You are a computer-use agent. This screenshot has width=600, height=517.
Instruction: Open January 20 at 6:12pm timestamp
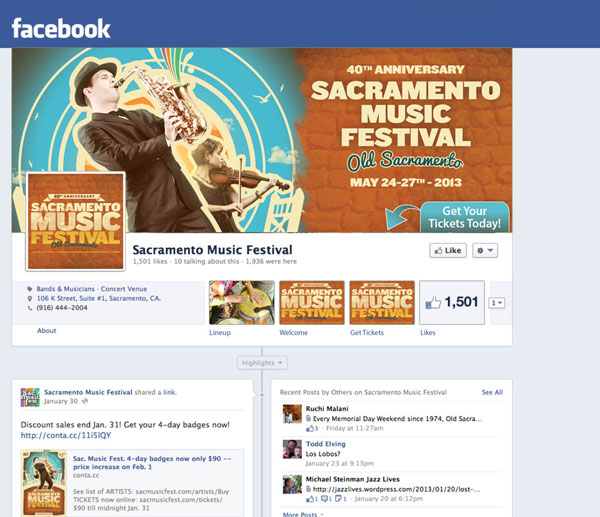coord(389,499)
